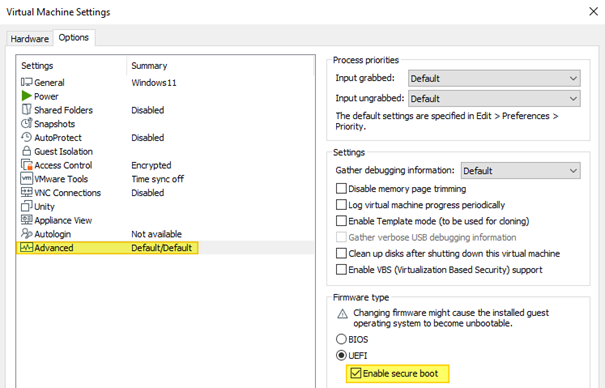Uncheck Enable secure boot
The height and width of the screenshot is (388, 605).
click(x=356, y=373)
